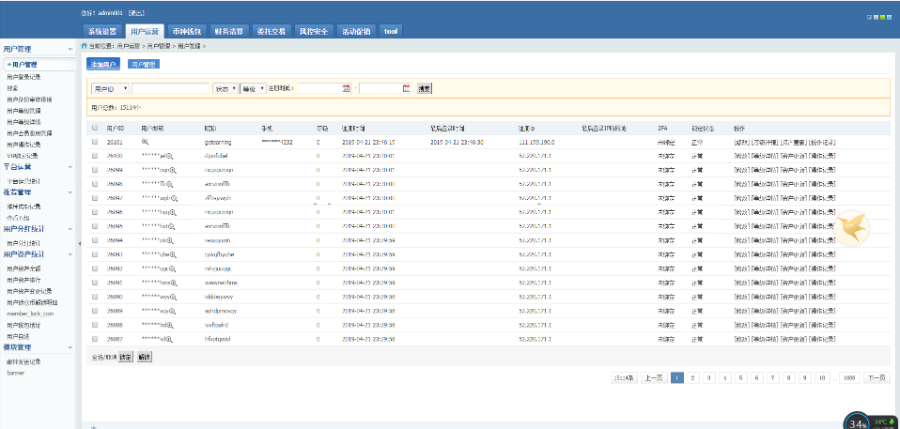The height and width of the screenshot is (429, 900).
Task: Collapse the 用户管理 sidebar section
Action: click(69, 49)
